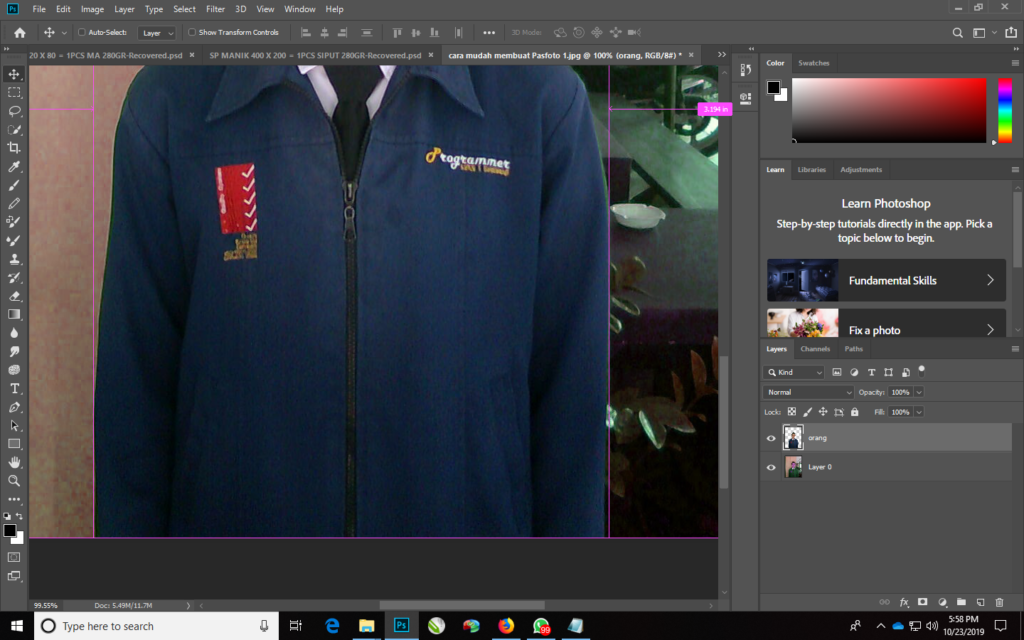This screenshot has height=640, width=1024.
Task: Select the Clone Stamp tool
Action: 14,259
